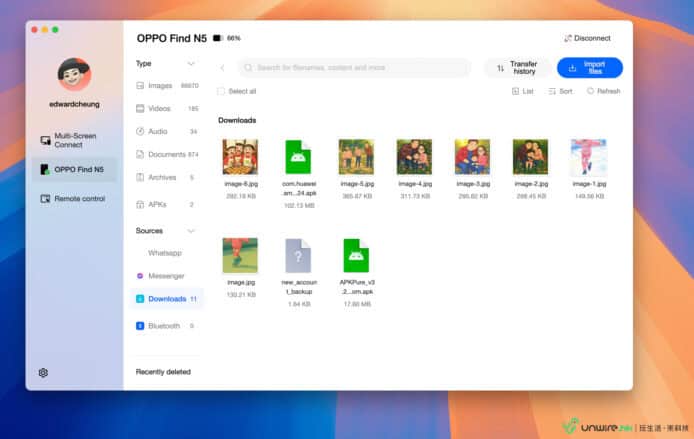Screen dimensions: 694x439
Task: Show the Archives category
Action: (x=167, y=177)
